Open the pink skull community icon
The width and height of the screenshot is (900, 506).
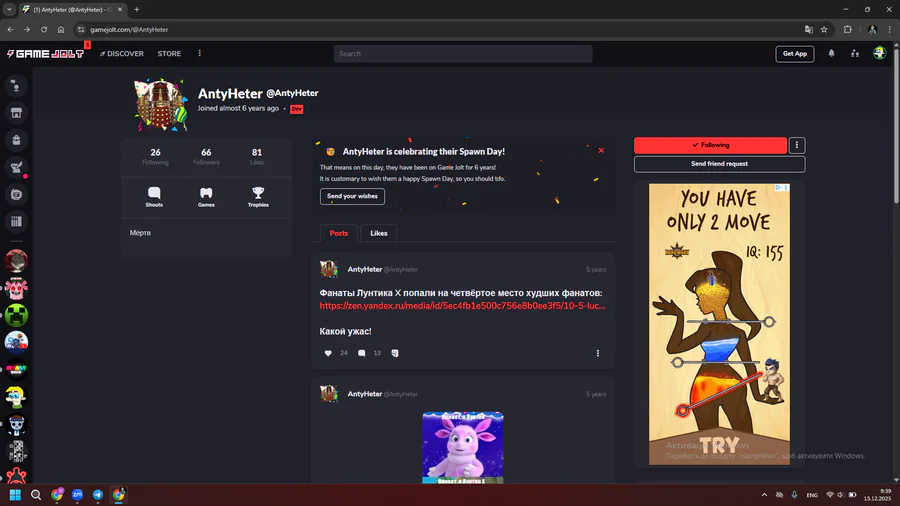pyautogui.click(x=16, y=288)
